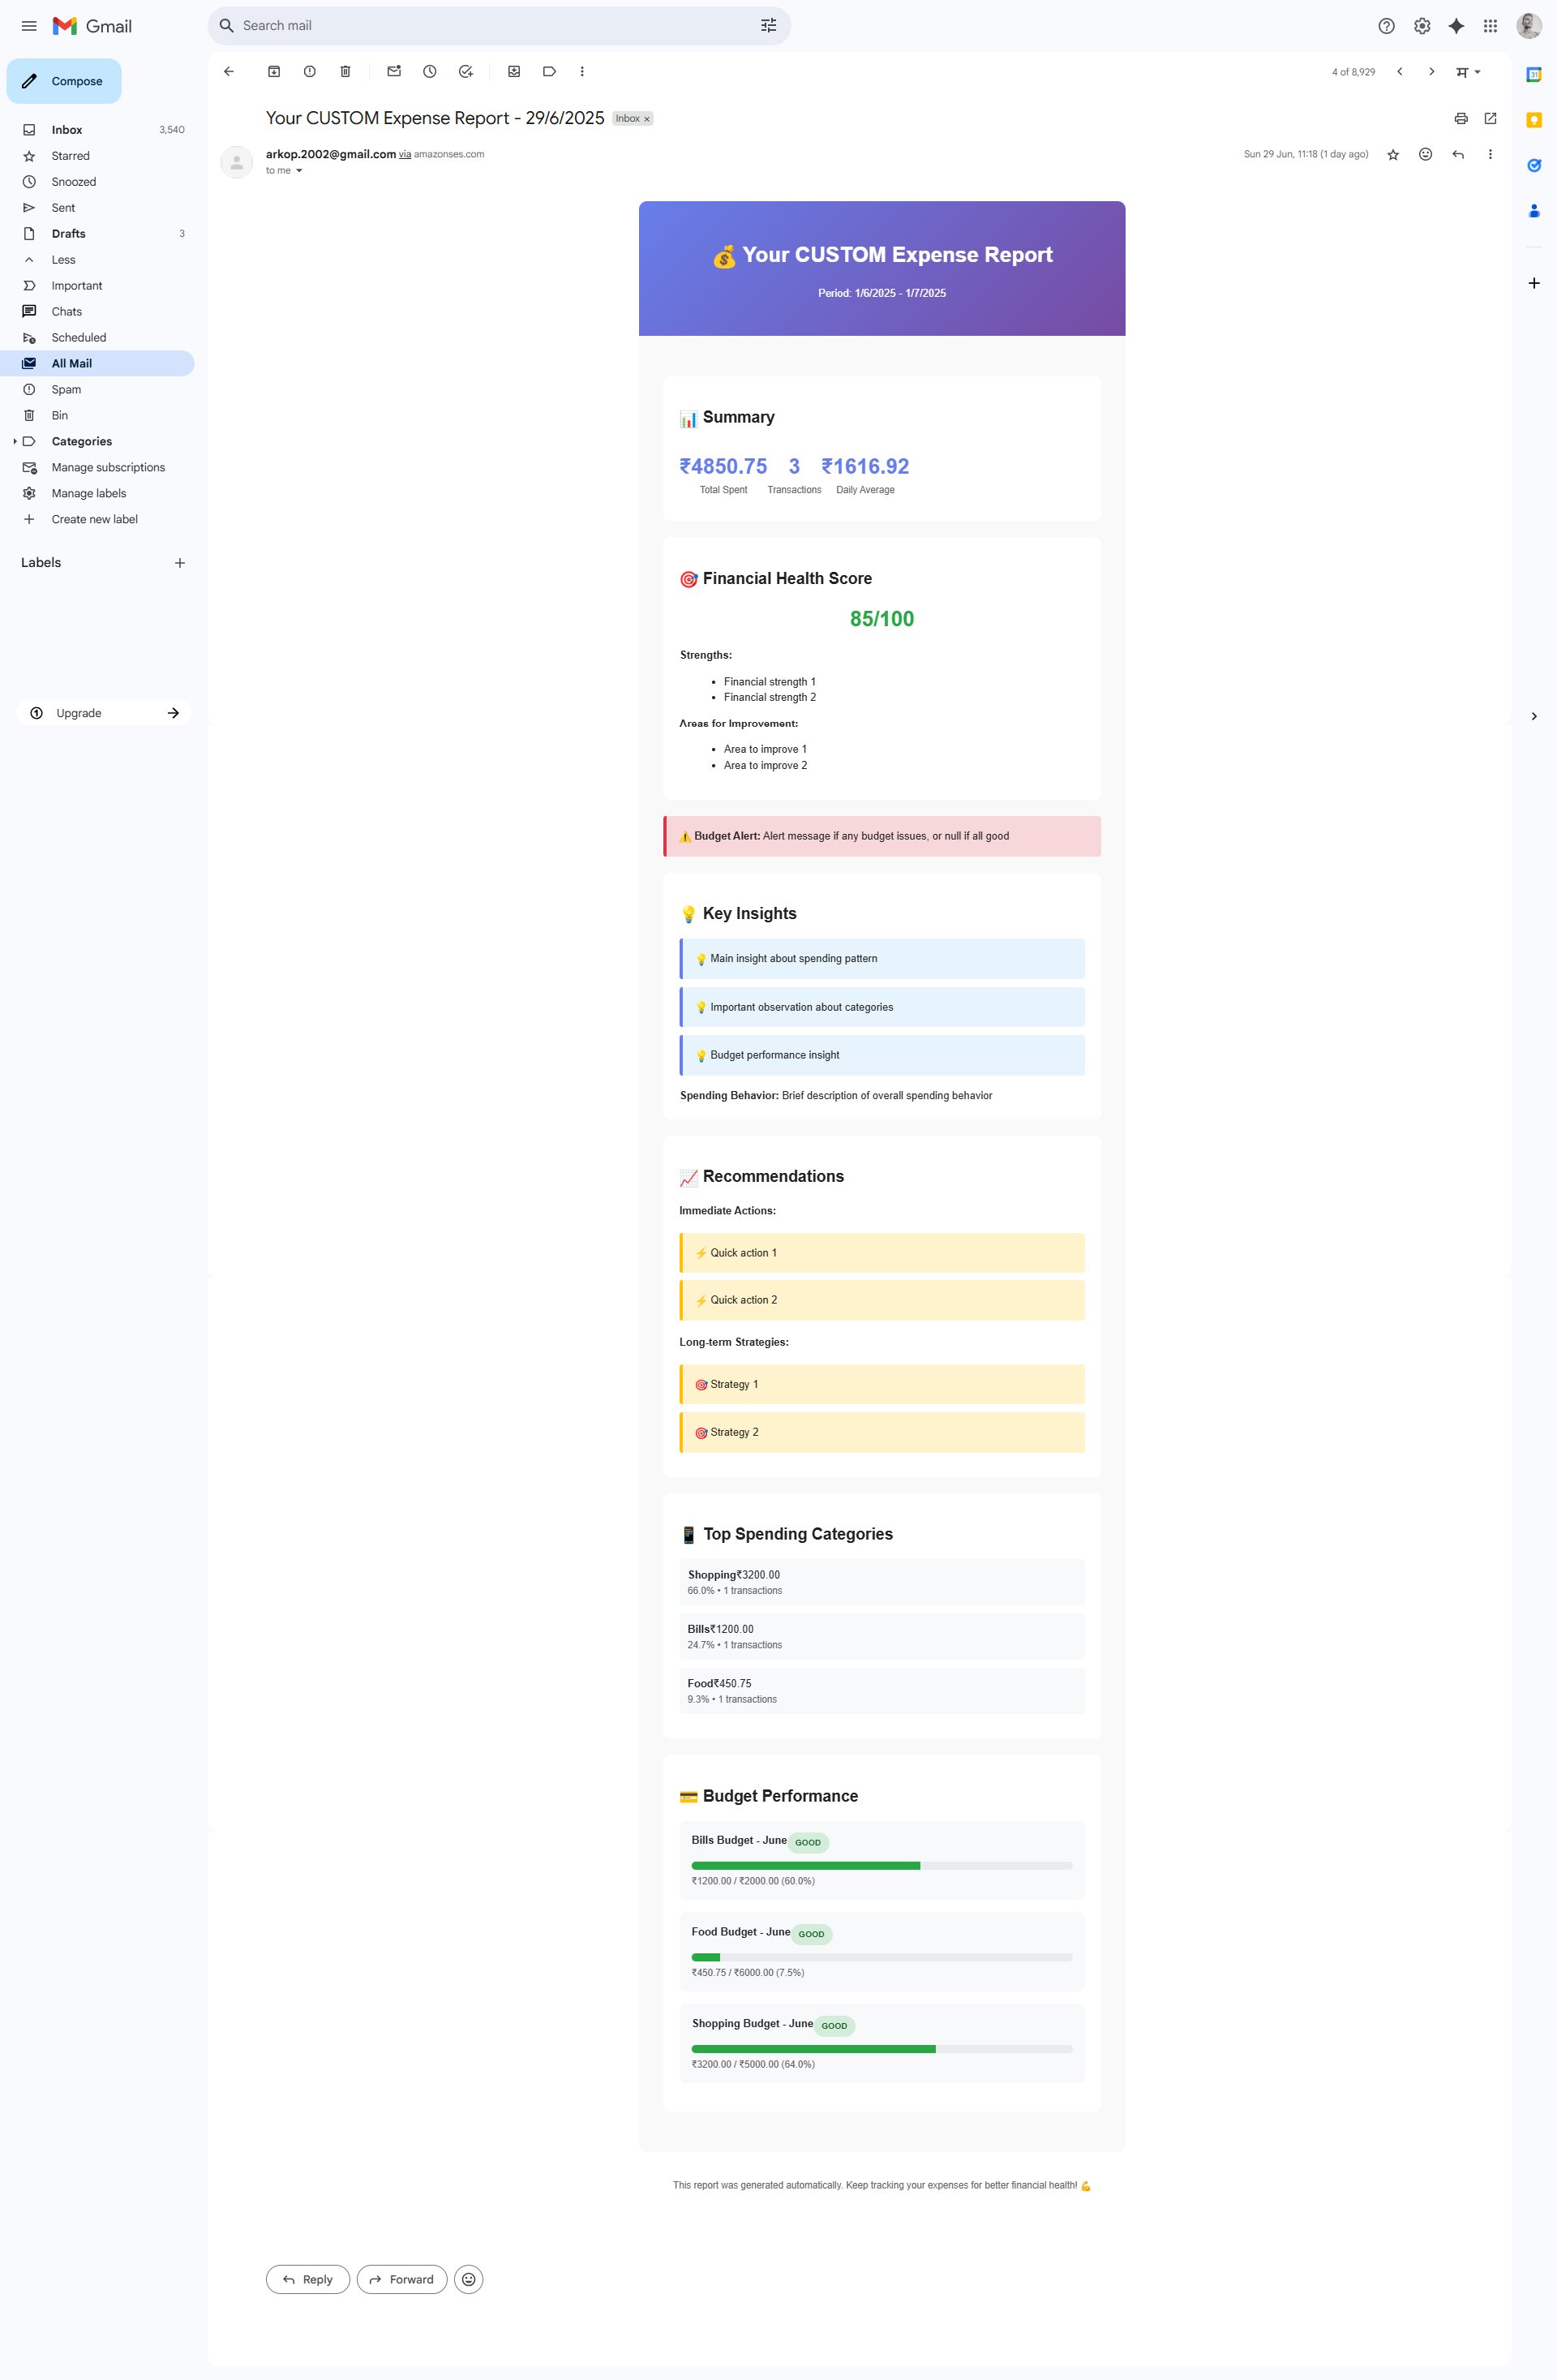Delete the email with trash icon
Viewport: 1557px width, 2380px height.
click(345, 71)
